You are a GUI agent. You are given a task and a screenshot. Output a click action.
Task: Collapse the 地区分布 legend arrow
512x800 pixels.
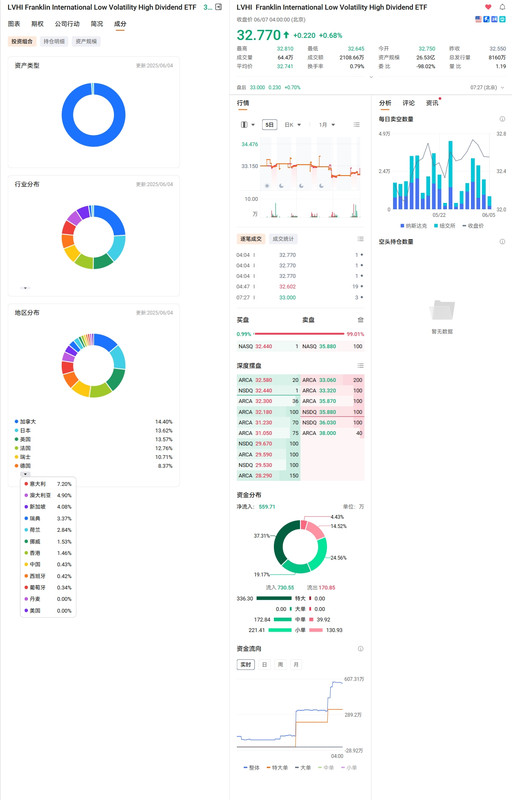[25, 474]
